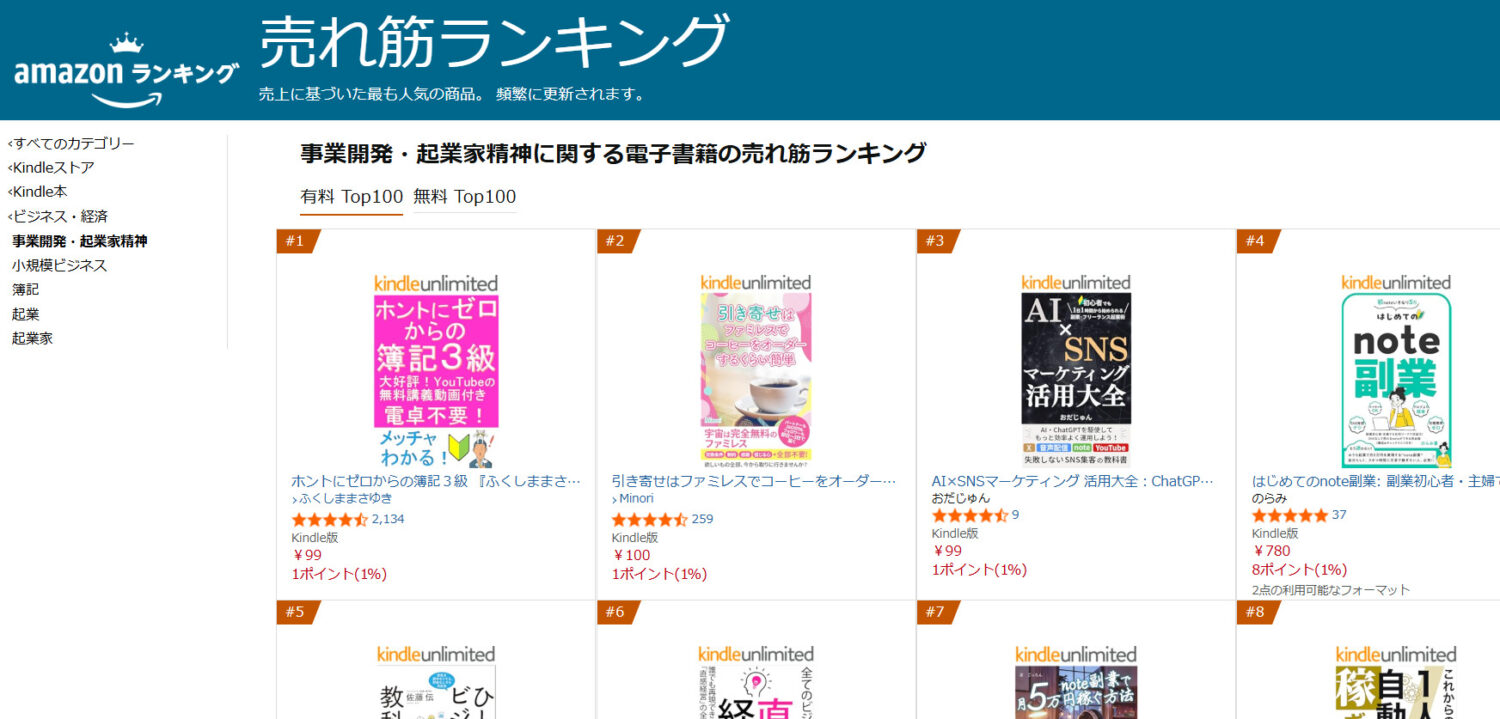Image resolution: width=1500 pixels, height=719 pixels.
Task: Open the 小規模ビジネス subcategory
Action: [x=60, y=265]
